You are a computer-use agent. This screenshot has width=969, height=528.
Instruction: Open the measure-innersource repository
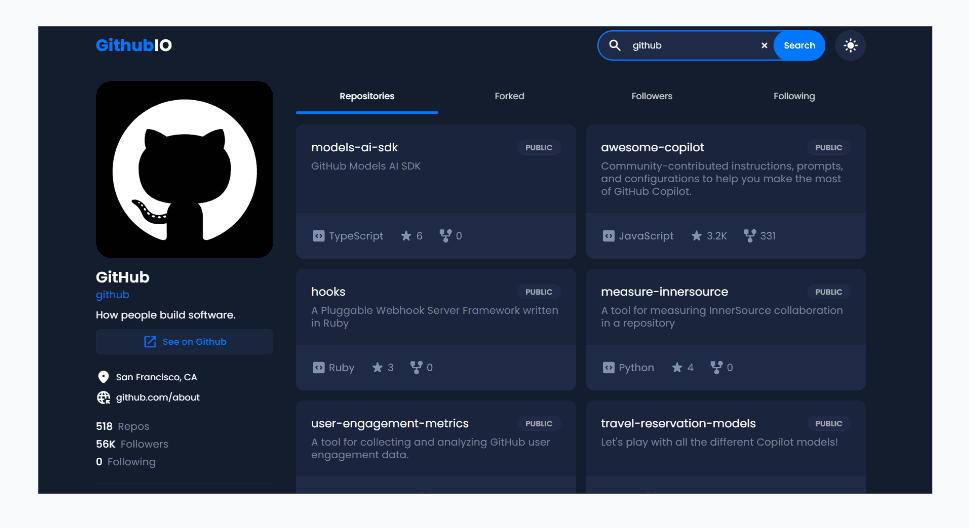click(664, 292)
